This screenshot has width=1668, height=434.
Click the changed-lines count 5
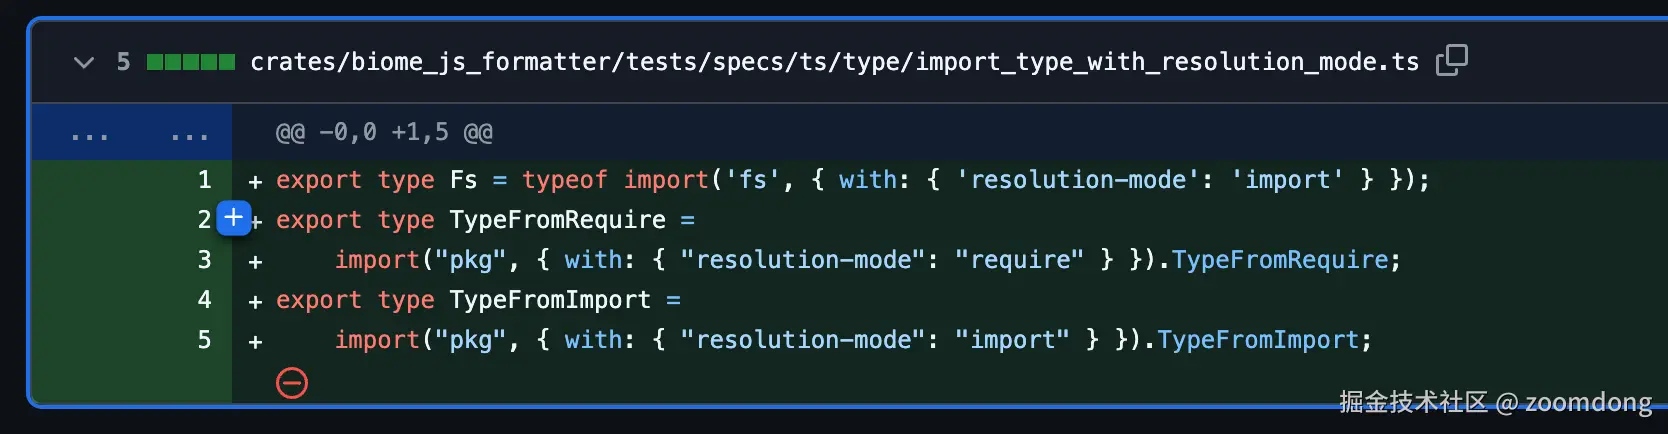pyautogui.click(x=123, y=62)
